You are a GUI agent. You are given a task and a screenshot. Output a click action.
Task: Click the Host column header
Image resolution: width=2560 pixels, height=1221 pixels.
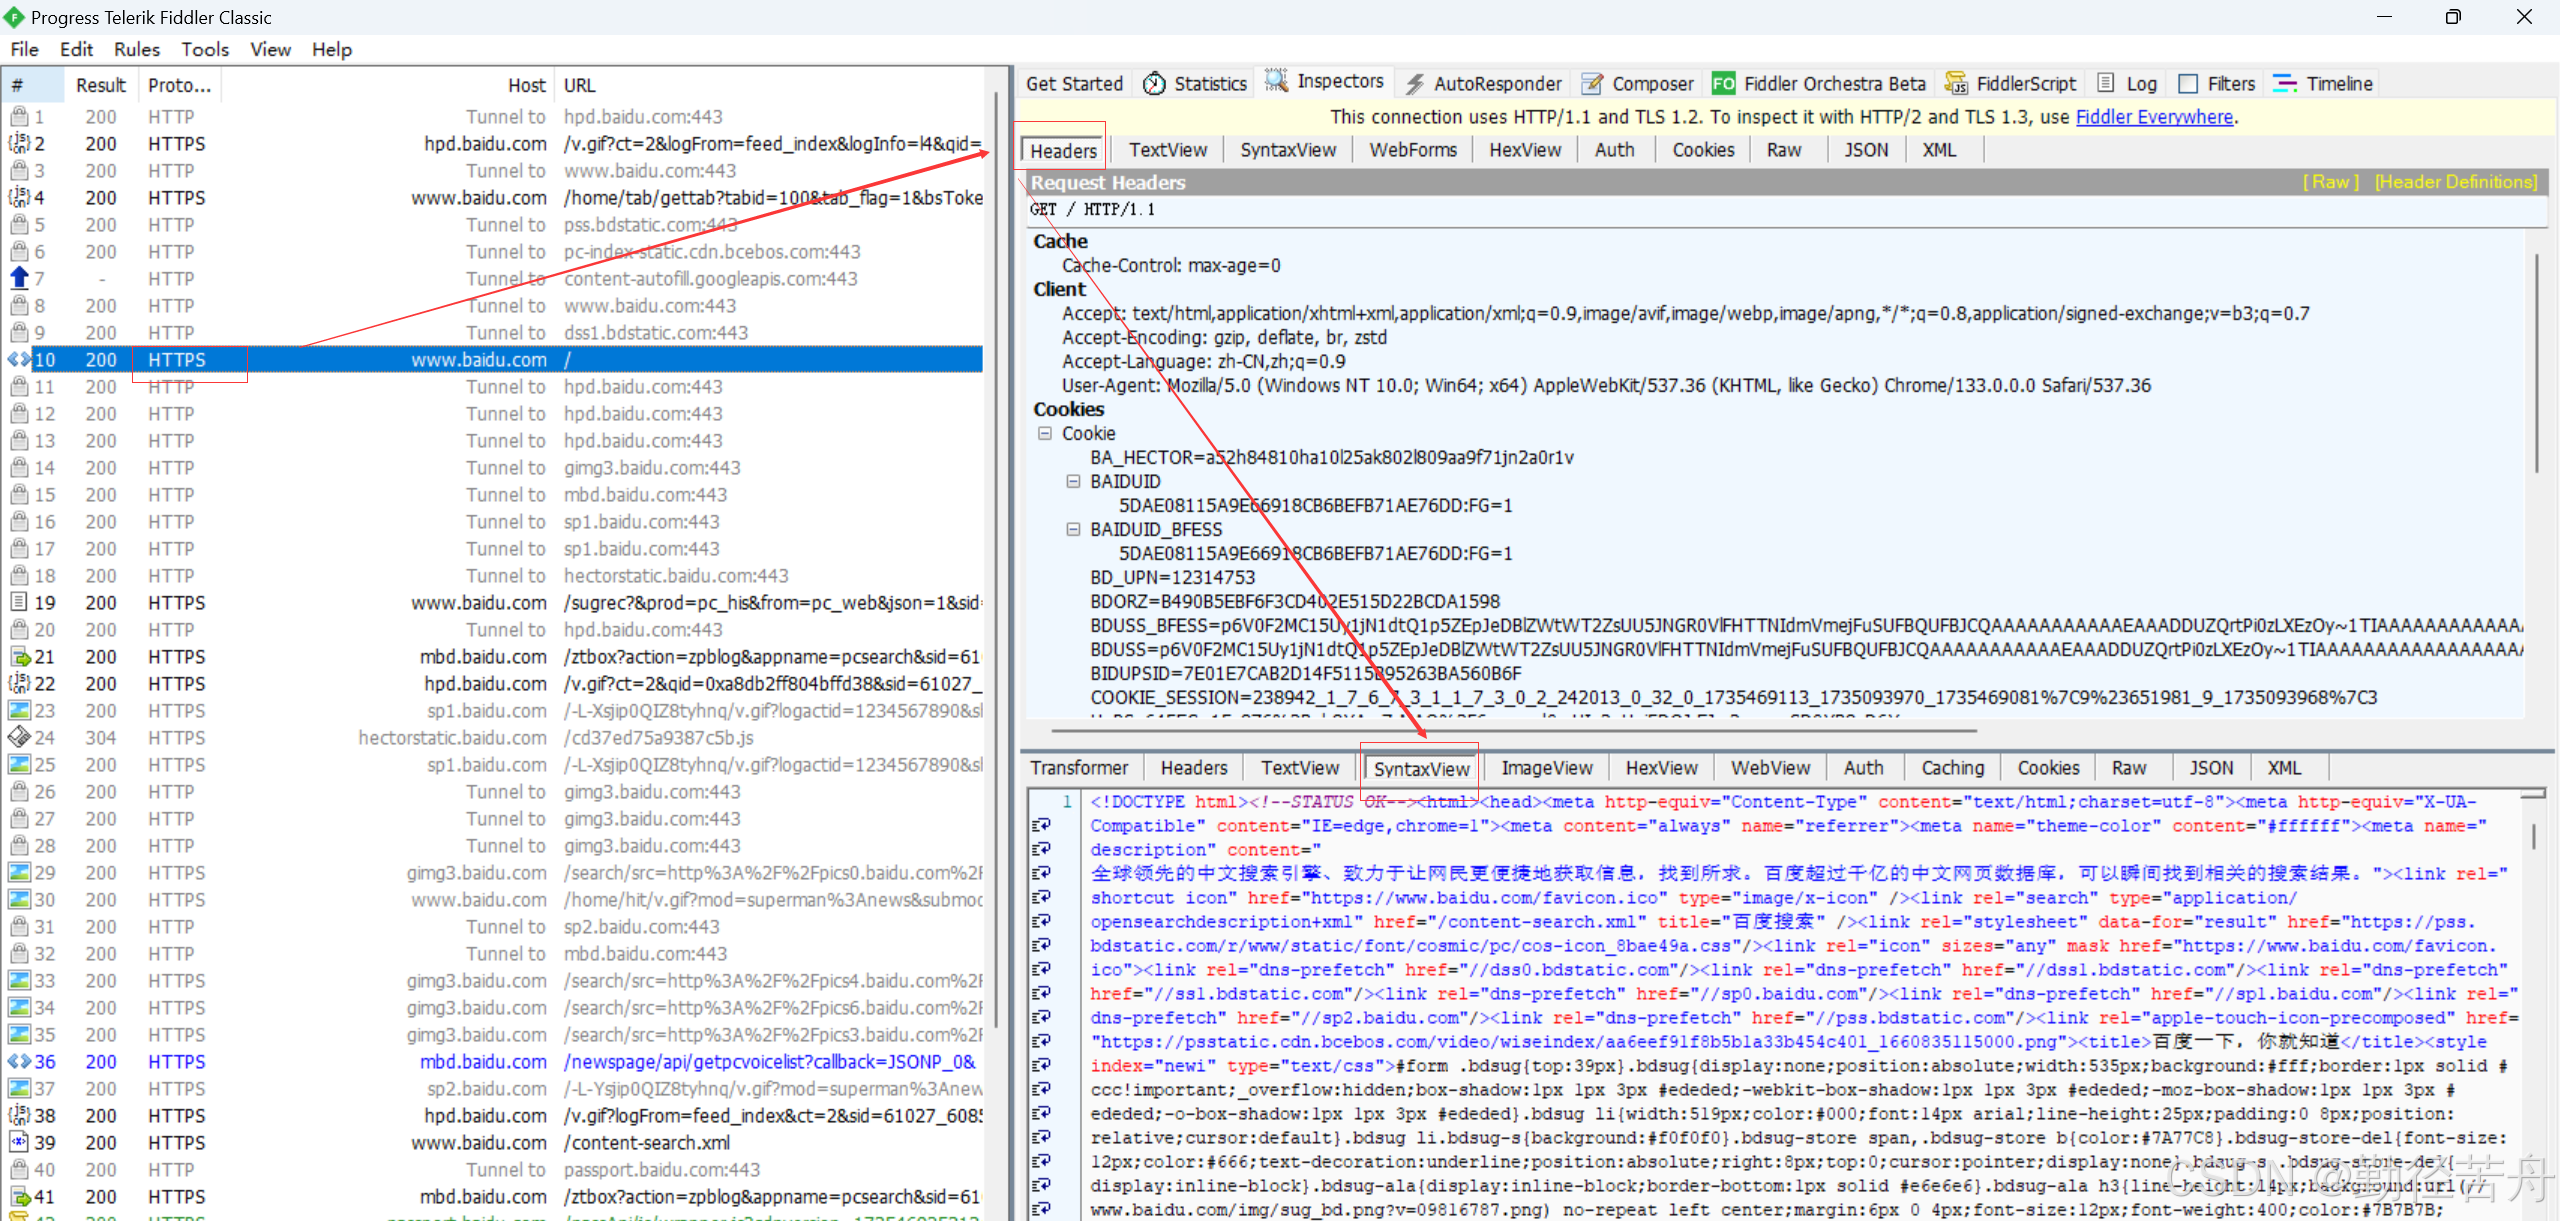pyautogui.click(x=526, y=85)
